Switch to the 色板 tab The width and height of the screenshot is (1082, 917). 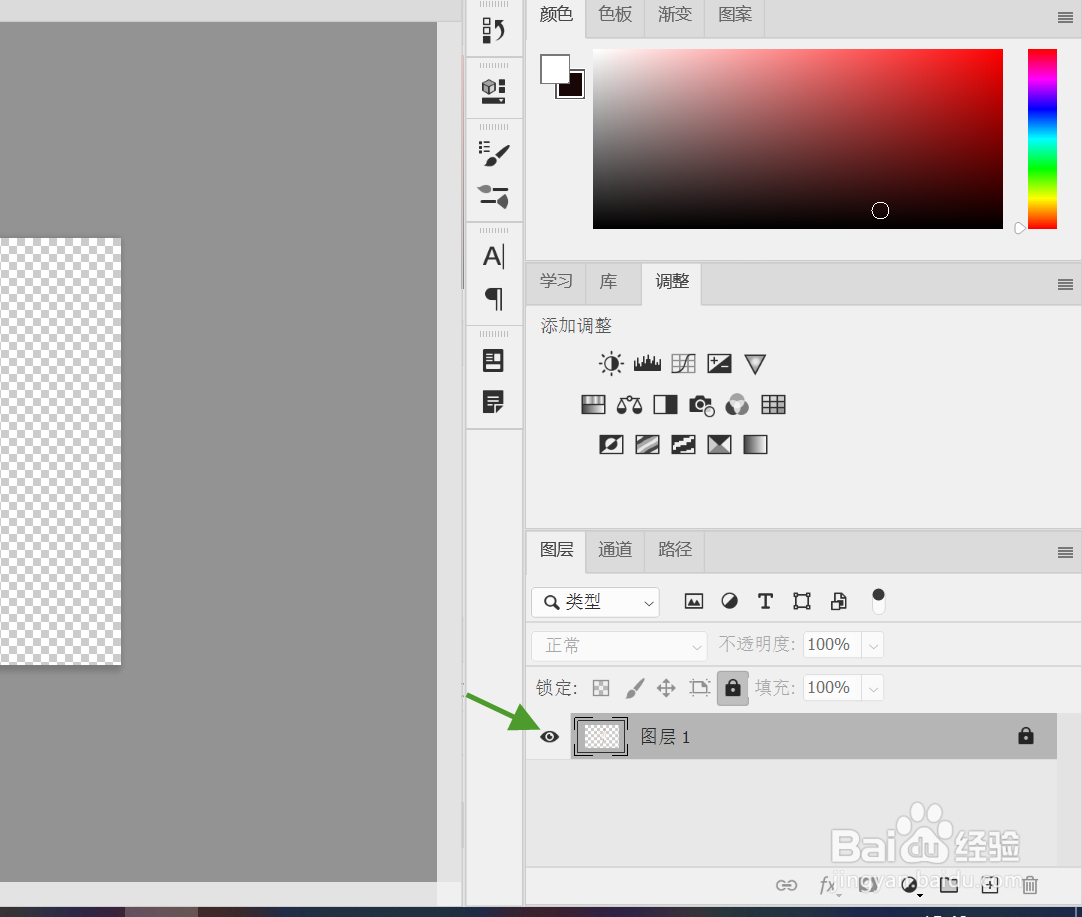615,14
